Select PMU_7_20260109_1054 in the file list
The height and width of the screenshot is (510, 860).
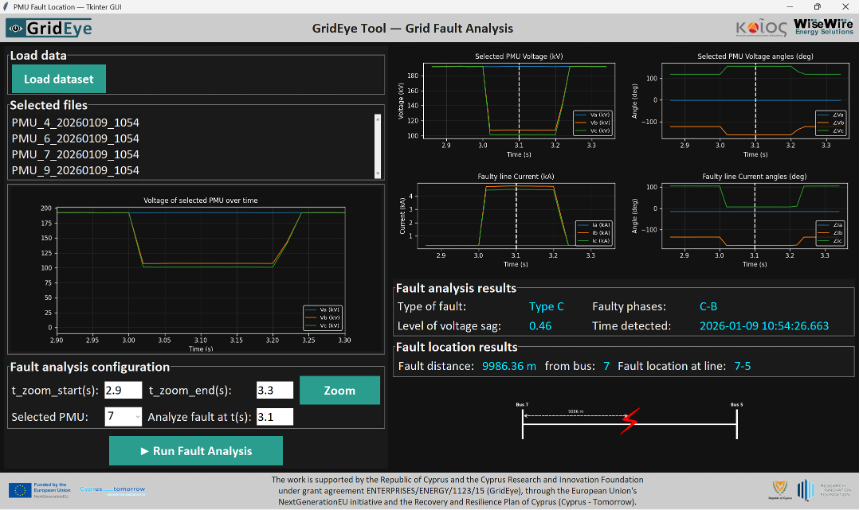coord(75,154)
